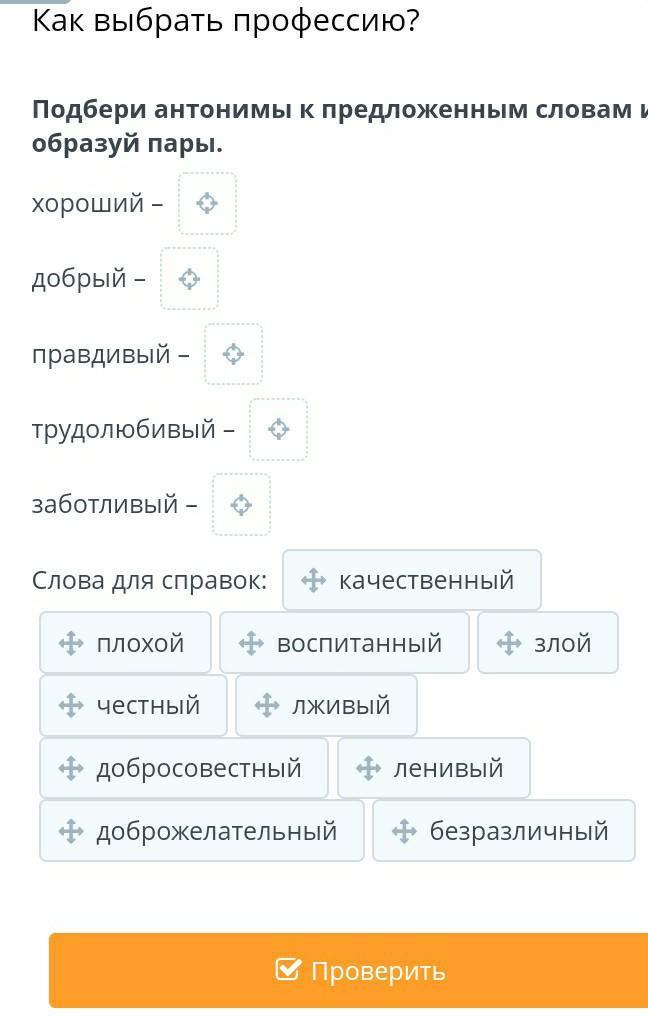Click move handle icon on плохой chip
This screenshot has width=648, height=1016.
tap(71, 643)
